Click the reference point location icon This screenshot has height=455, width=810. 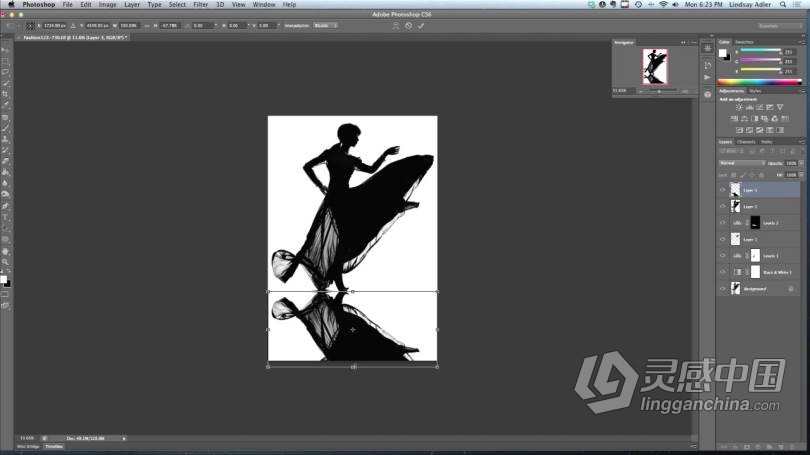[x=31, y=25]
